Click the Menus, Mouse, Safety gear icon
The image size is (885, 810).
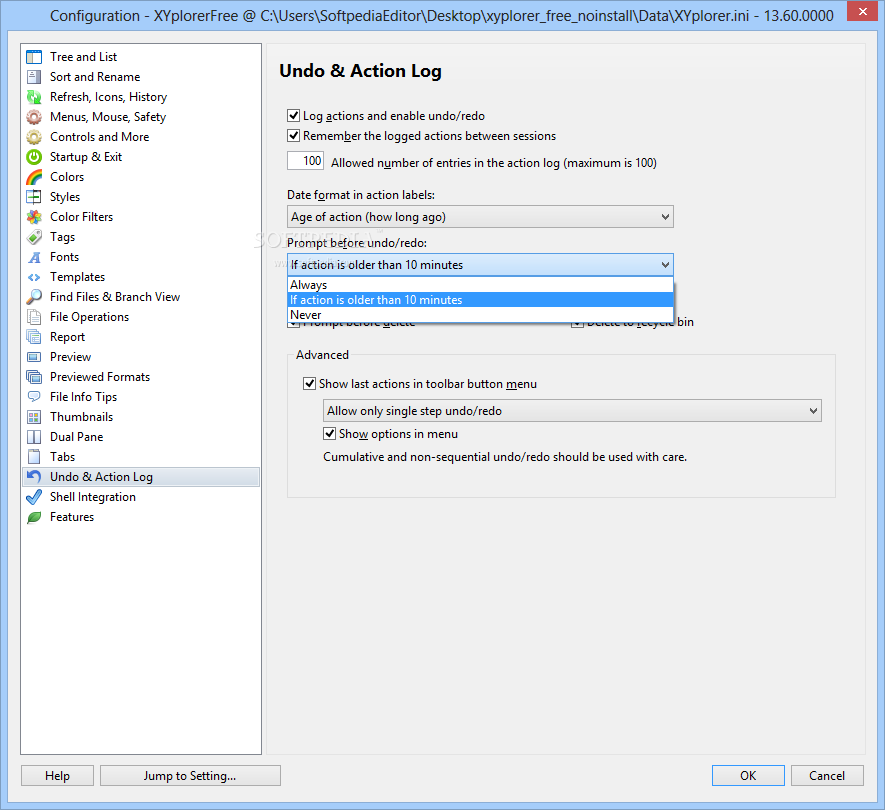(34, 117)
